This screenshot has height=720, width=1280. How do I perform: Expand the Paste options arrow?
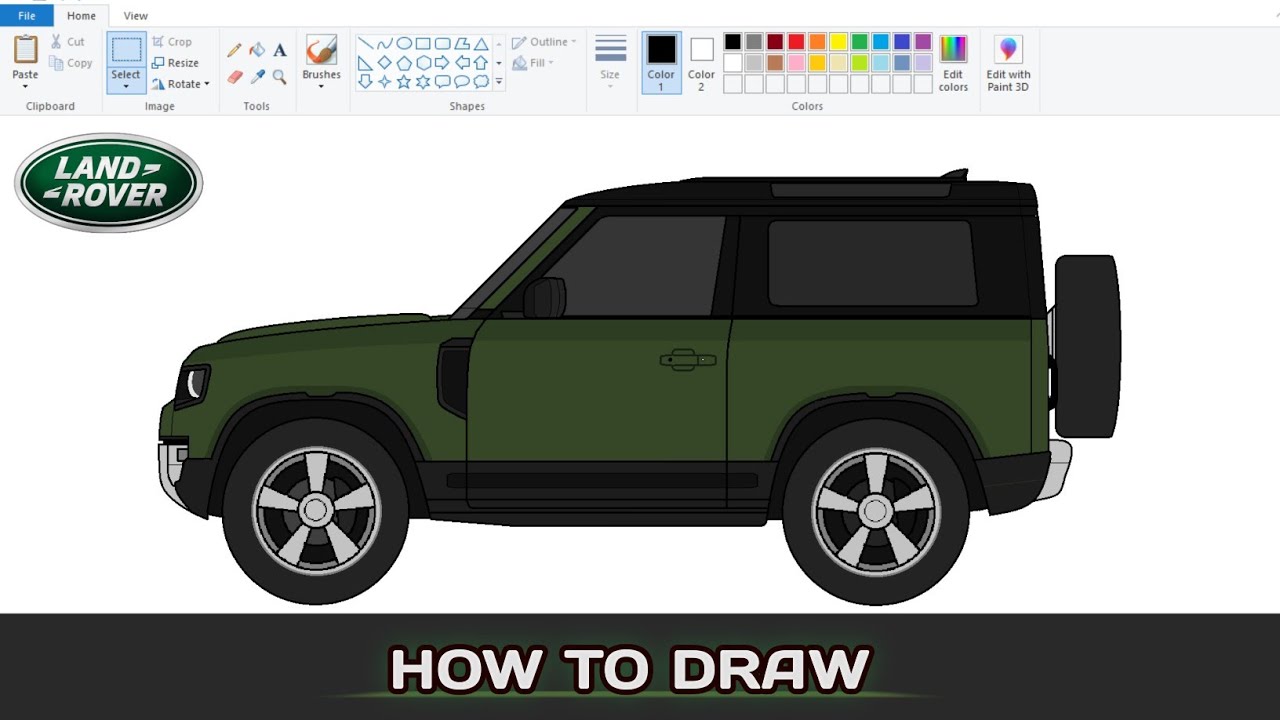click(x=25, y=86)
